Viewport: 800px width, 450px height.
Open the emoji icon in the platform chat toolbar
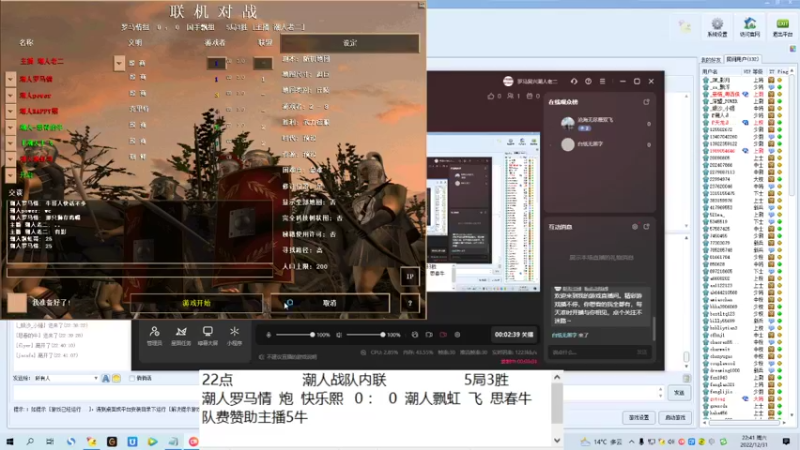116,378
